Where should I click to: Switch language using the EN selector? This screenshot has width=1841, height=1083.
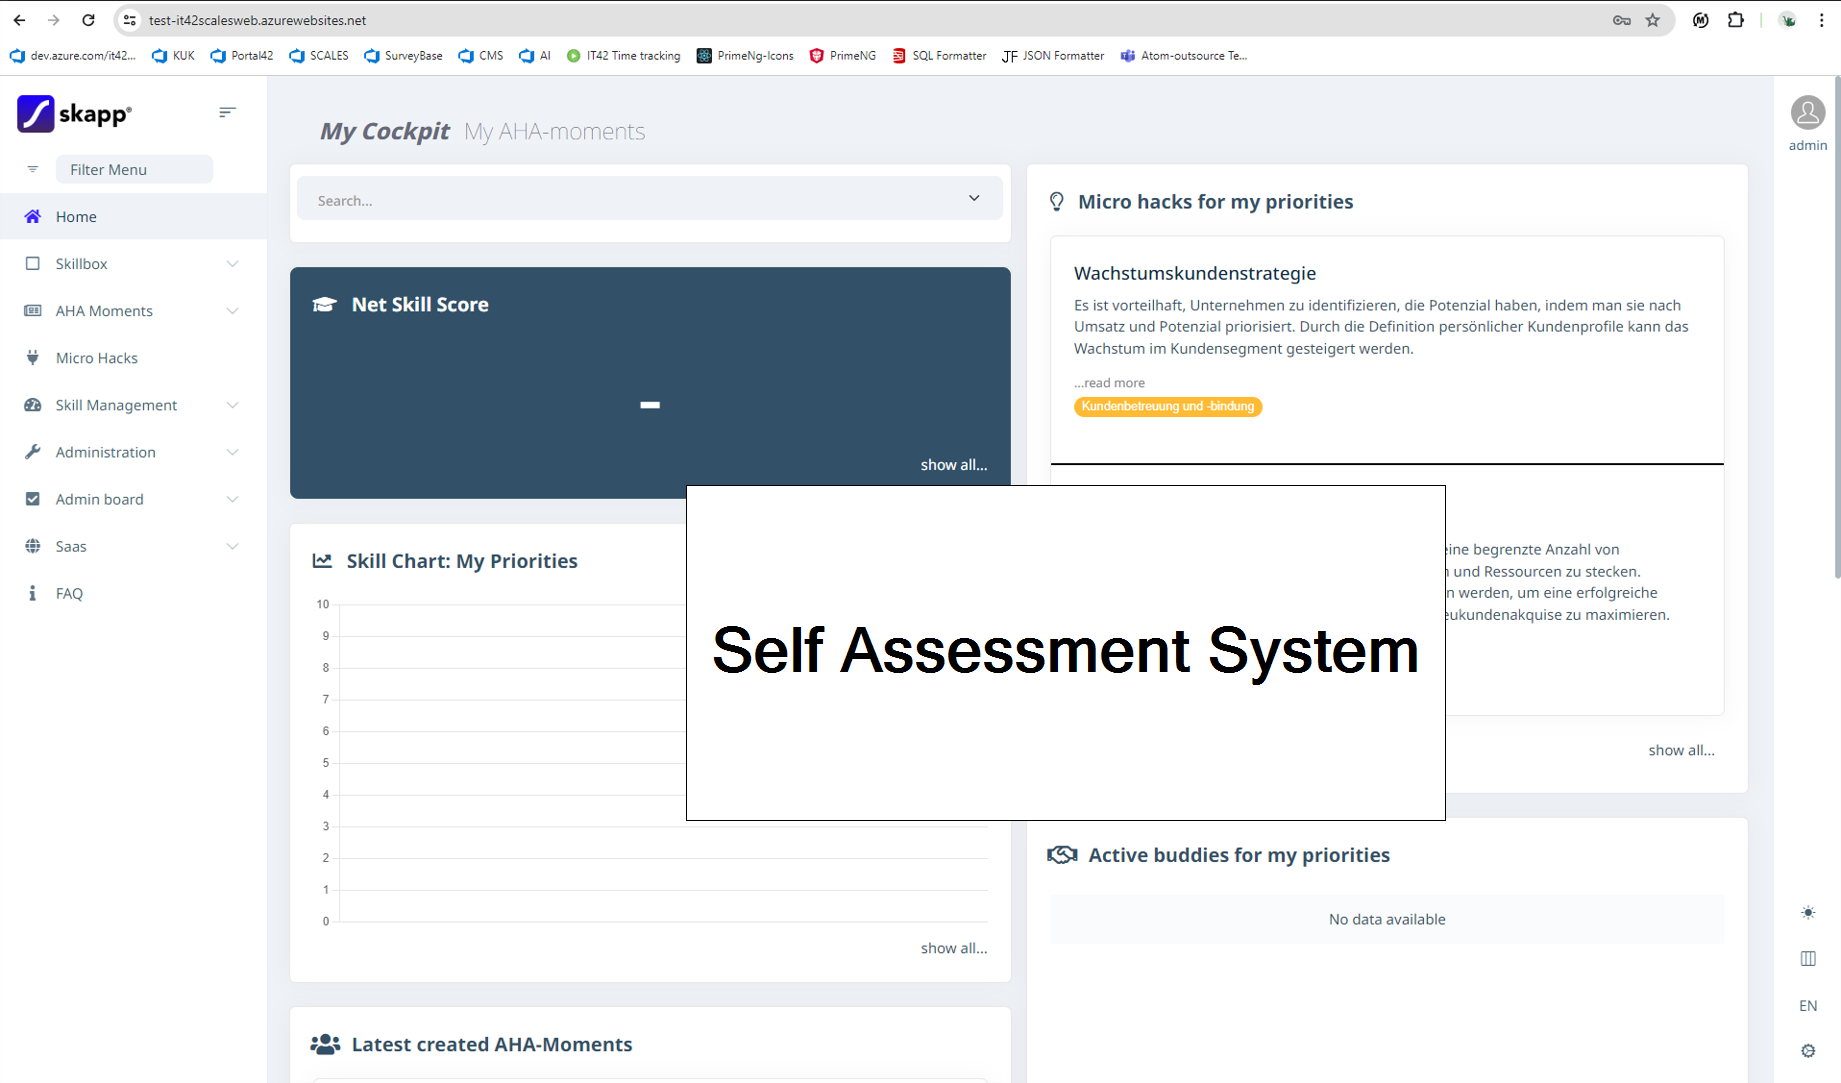click(1807, 1005)
